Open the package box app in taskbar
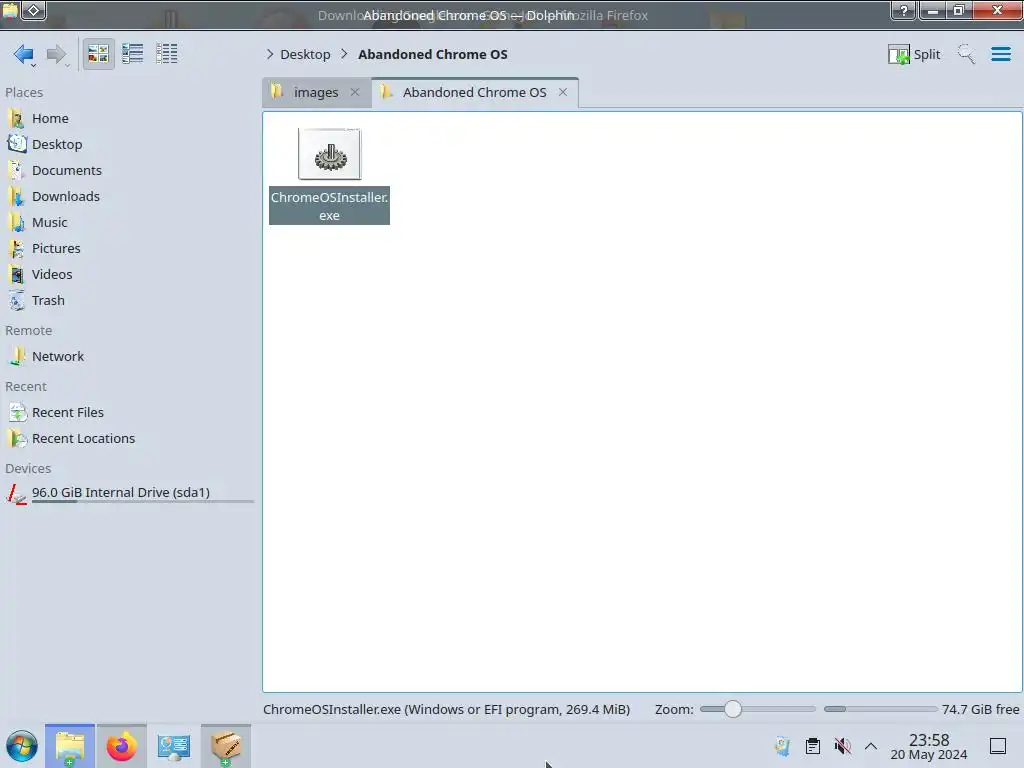Image resolution: width=1024 pixels, height=768 pixels. point(226,746)
